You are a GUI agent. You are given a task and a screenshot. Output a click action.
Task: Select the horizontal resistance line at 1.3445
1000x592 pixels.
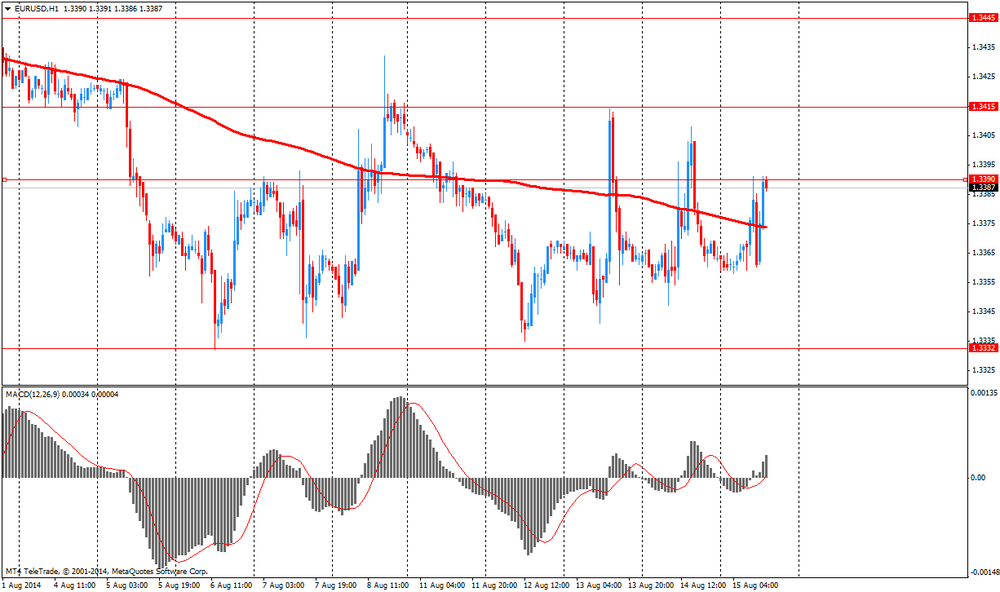coord(500,18)
